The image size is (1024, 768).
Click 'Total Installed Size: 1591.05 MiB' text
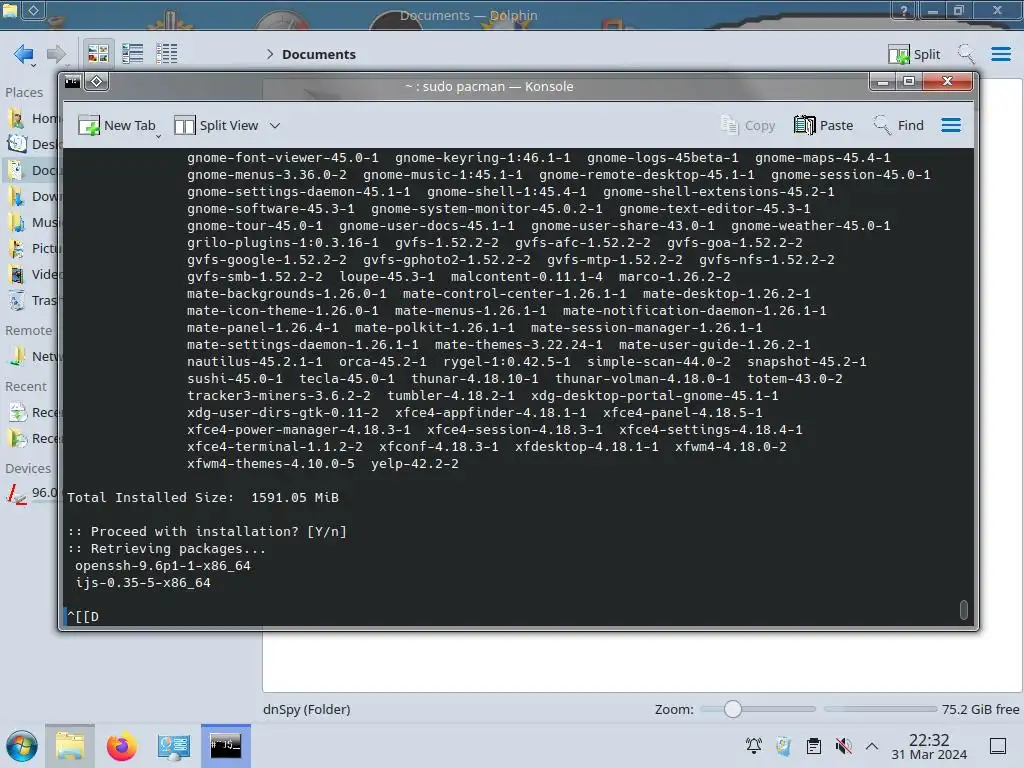[202, 498]
